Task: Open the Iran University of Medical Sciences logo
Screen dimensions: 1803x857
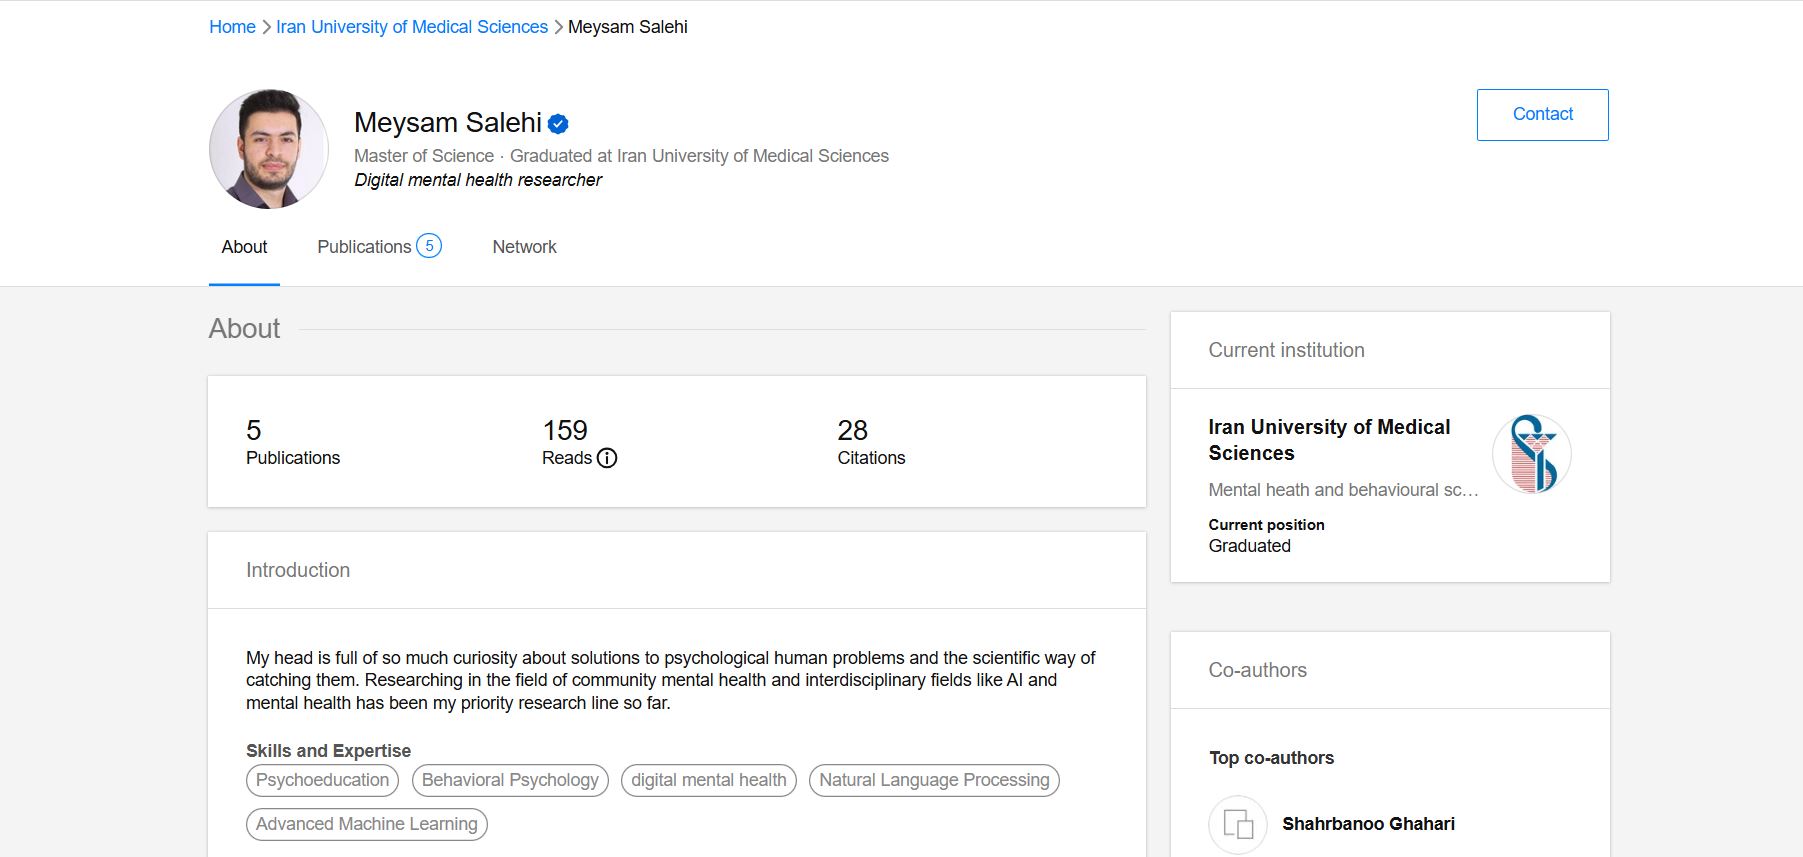Action: coord(1531,454)
